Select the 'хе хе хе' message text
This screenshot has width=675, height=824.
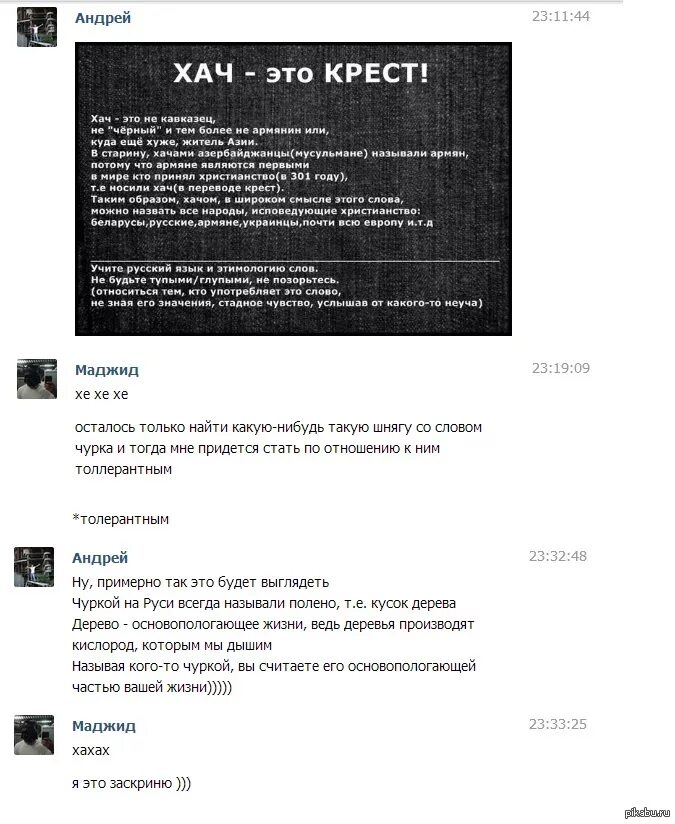pyautogui.click(x=101, y=394)
